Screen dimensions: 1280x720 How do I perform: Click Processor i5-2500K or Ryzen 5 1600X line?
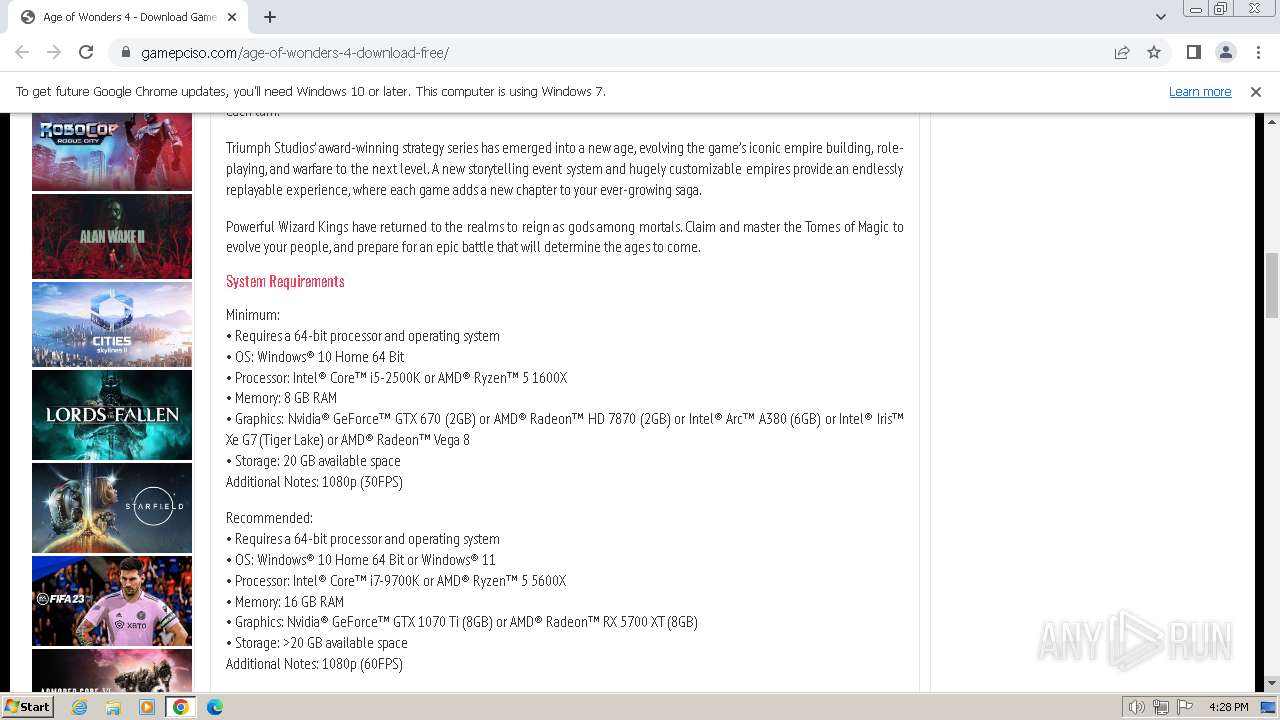[396, 378]
